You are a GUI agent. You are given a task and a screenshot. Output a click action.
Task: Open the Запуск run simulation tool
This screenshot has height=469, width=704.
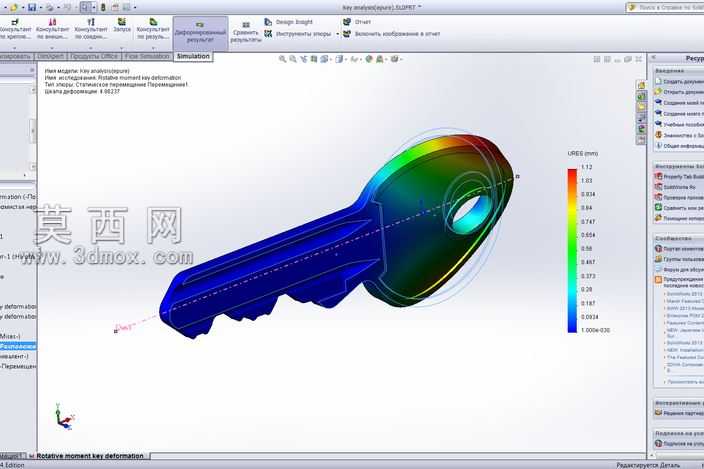[x=122, y=25]
